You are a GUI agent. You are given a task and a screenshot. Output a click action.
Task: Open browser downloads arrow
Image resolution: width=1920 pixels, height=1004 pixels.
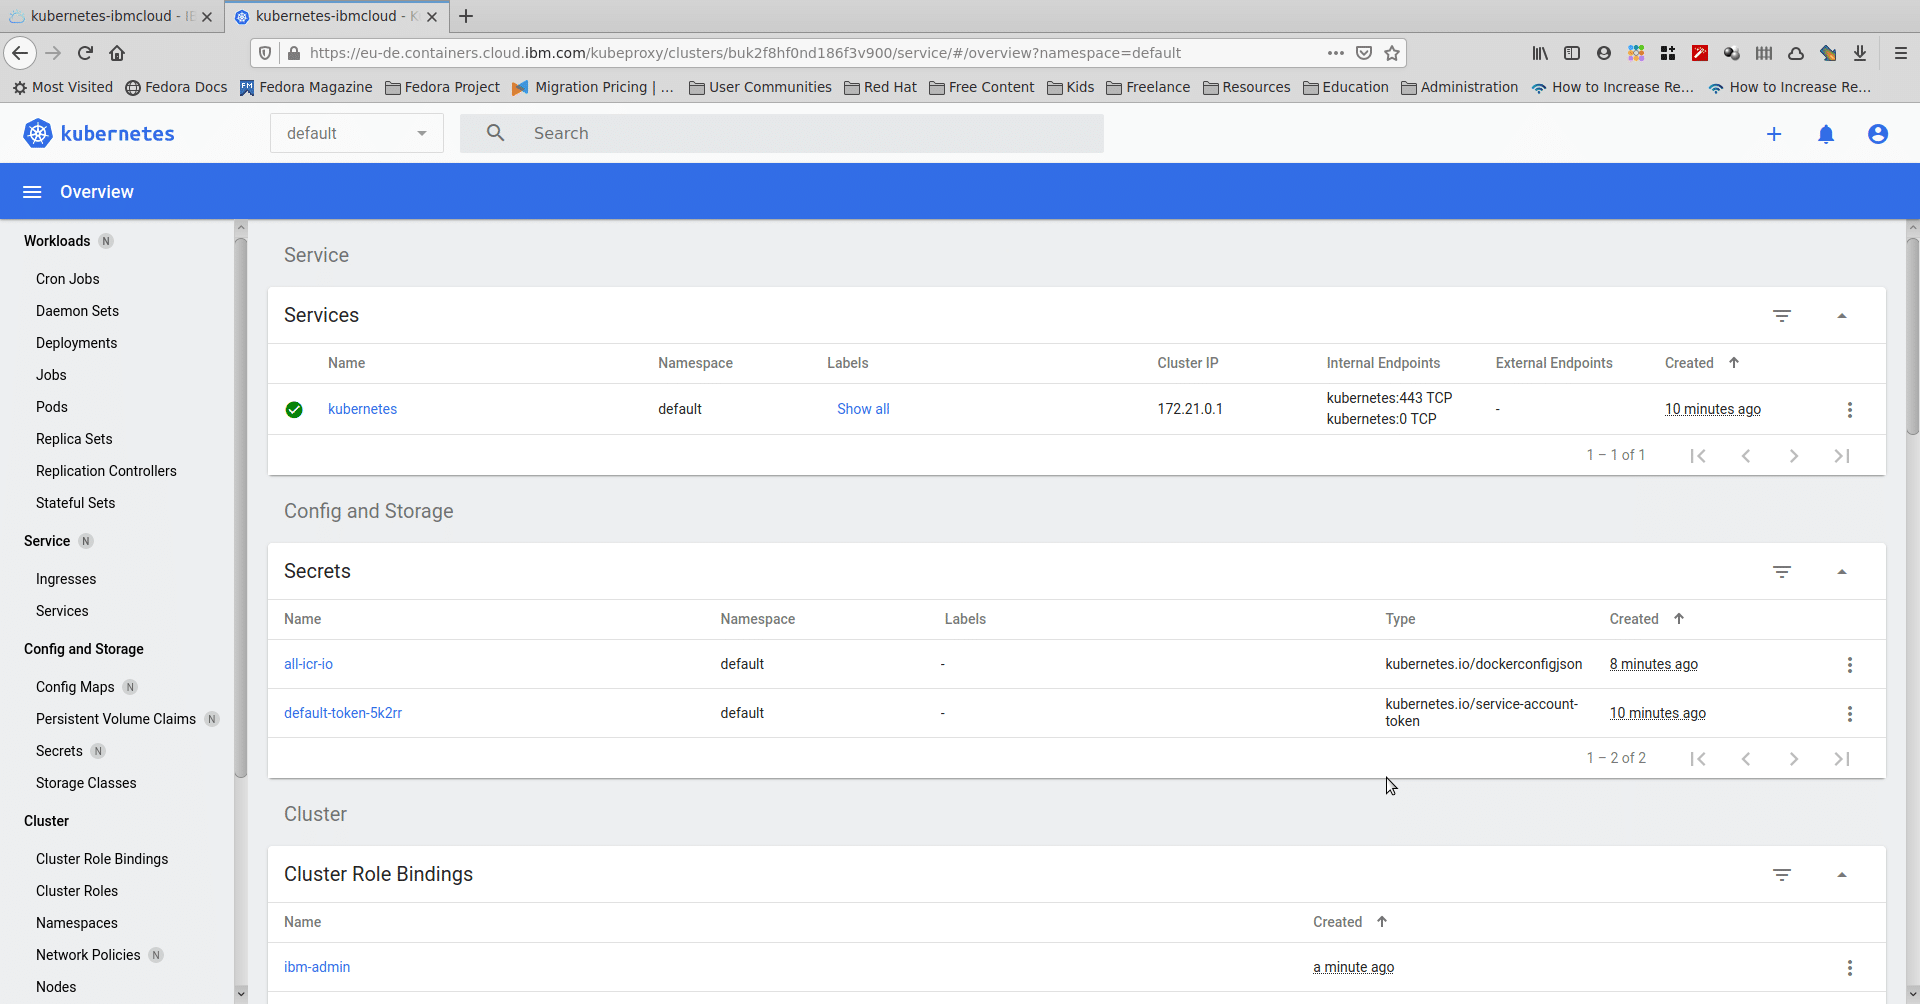(x=1860, y=53)
